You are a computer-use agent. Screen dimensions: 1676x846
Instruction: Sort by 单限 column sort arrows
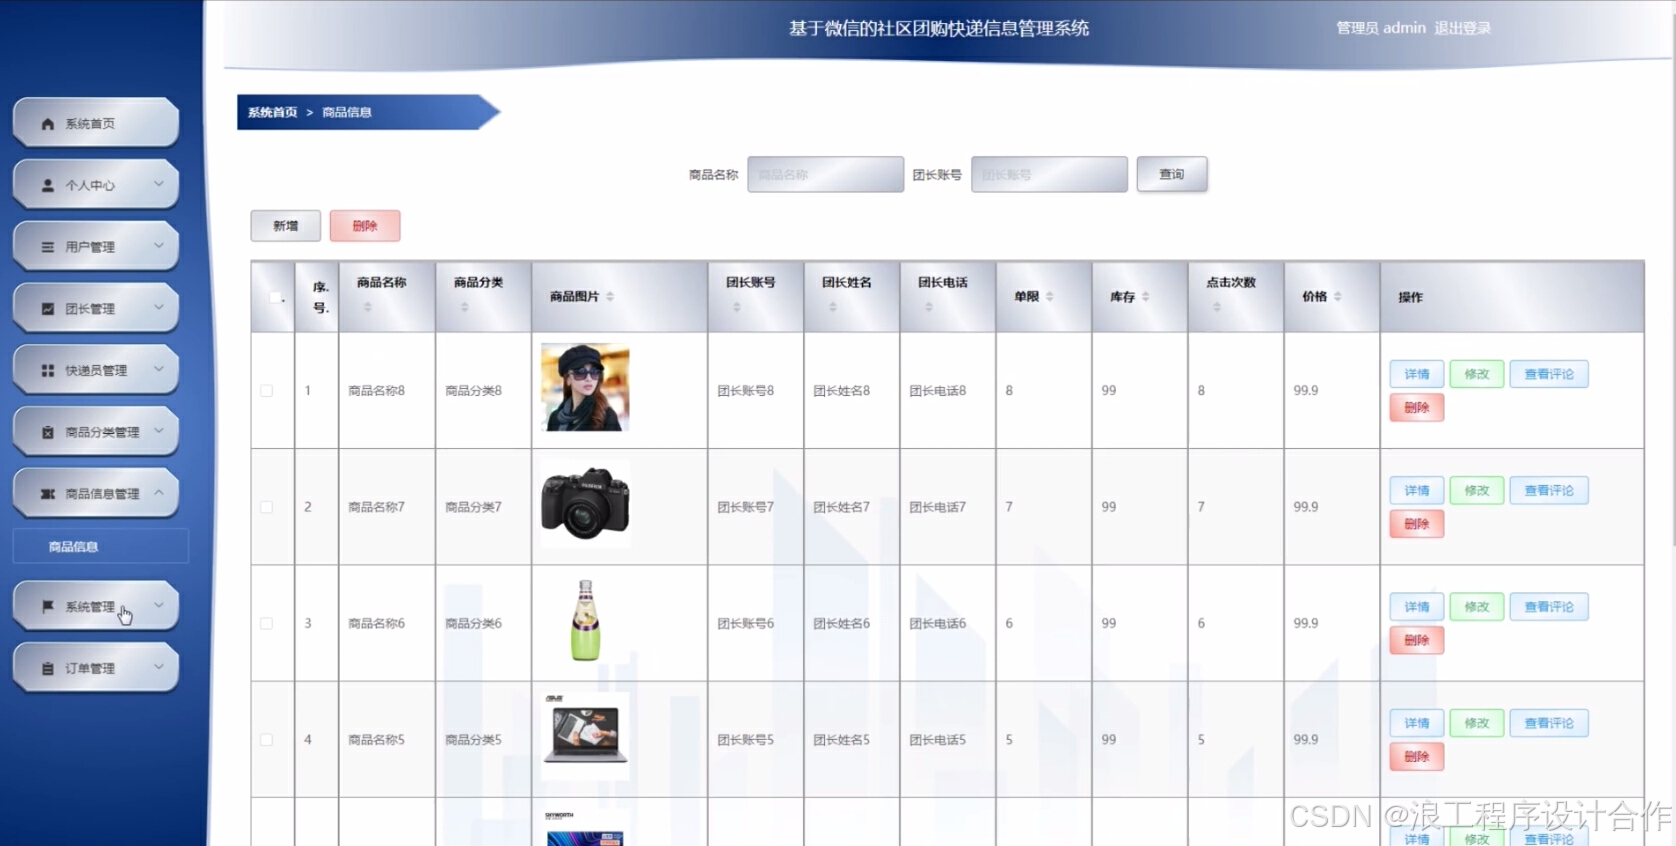click(x=1049, y=296)
